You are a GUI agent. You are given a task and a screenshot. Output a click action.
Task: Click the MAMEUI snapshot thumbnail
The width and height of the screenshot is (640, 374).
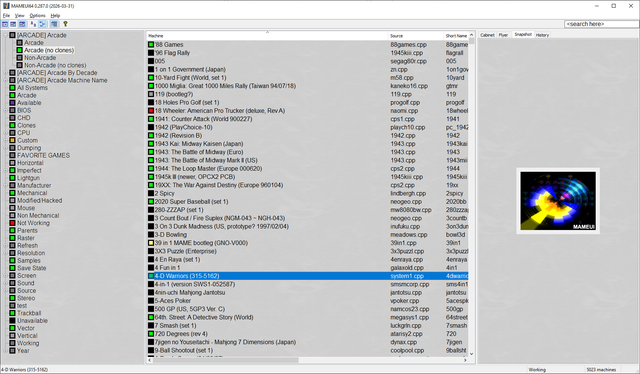(558, 201)
